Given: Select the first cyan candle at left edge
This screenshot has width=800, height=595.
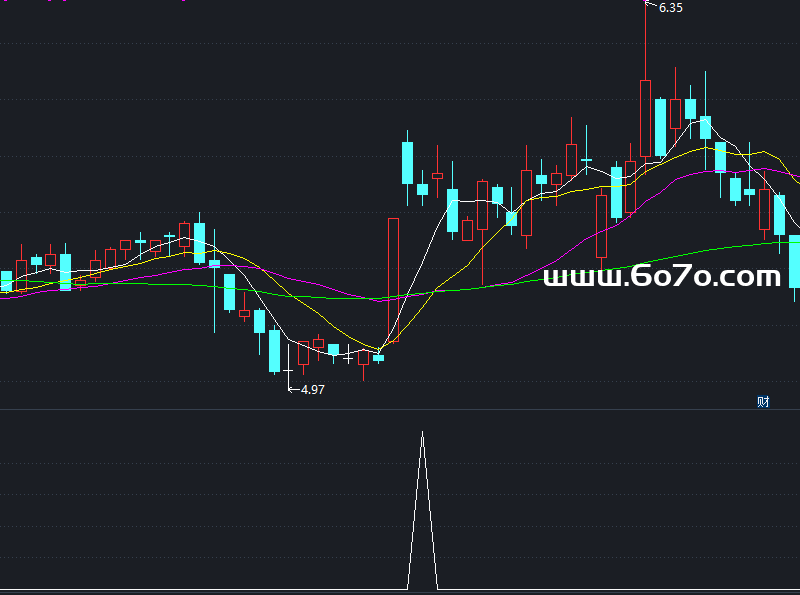Looking at the screenshot, I should tap(6, 281).
